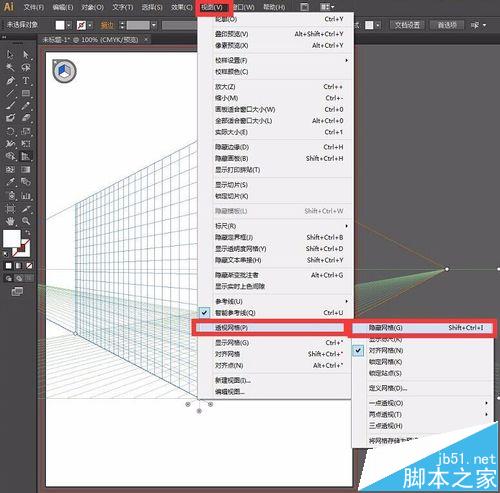Open the stroke color dropdown arrow

click(x=90, y=25)
